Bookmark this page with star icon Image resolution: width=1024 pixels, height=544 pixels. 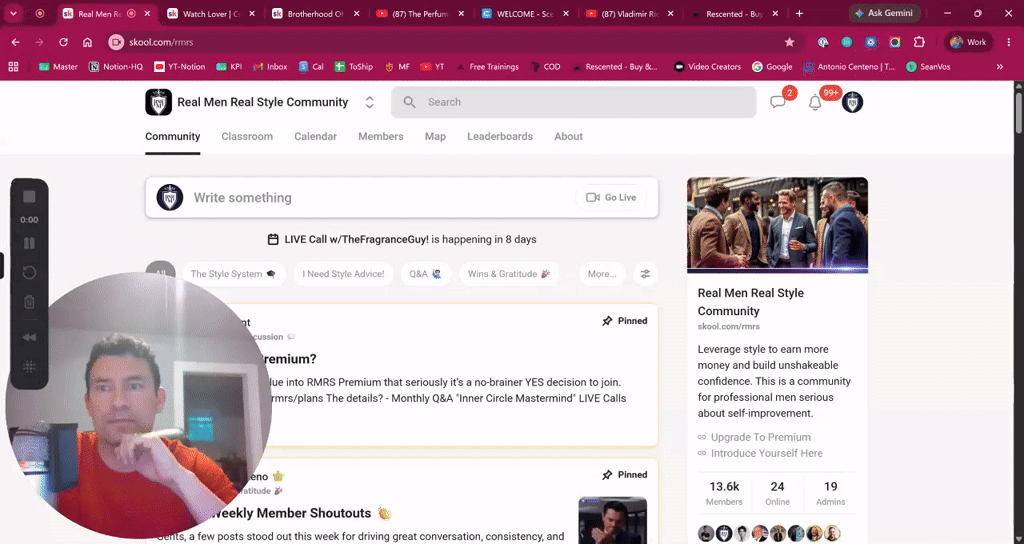pos(790,42)
